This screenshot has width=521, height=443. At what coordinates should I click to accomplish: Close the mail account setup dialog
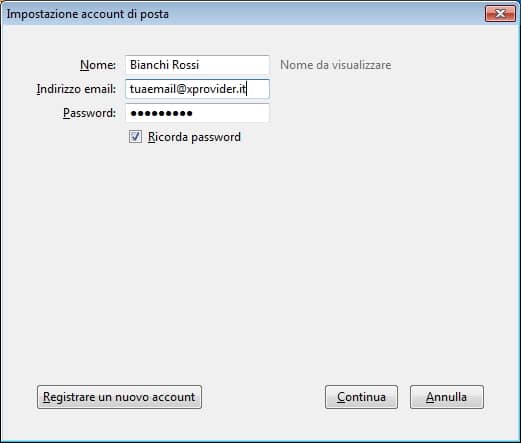point(500,14)
